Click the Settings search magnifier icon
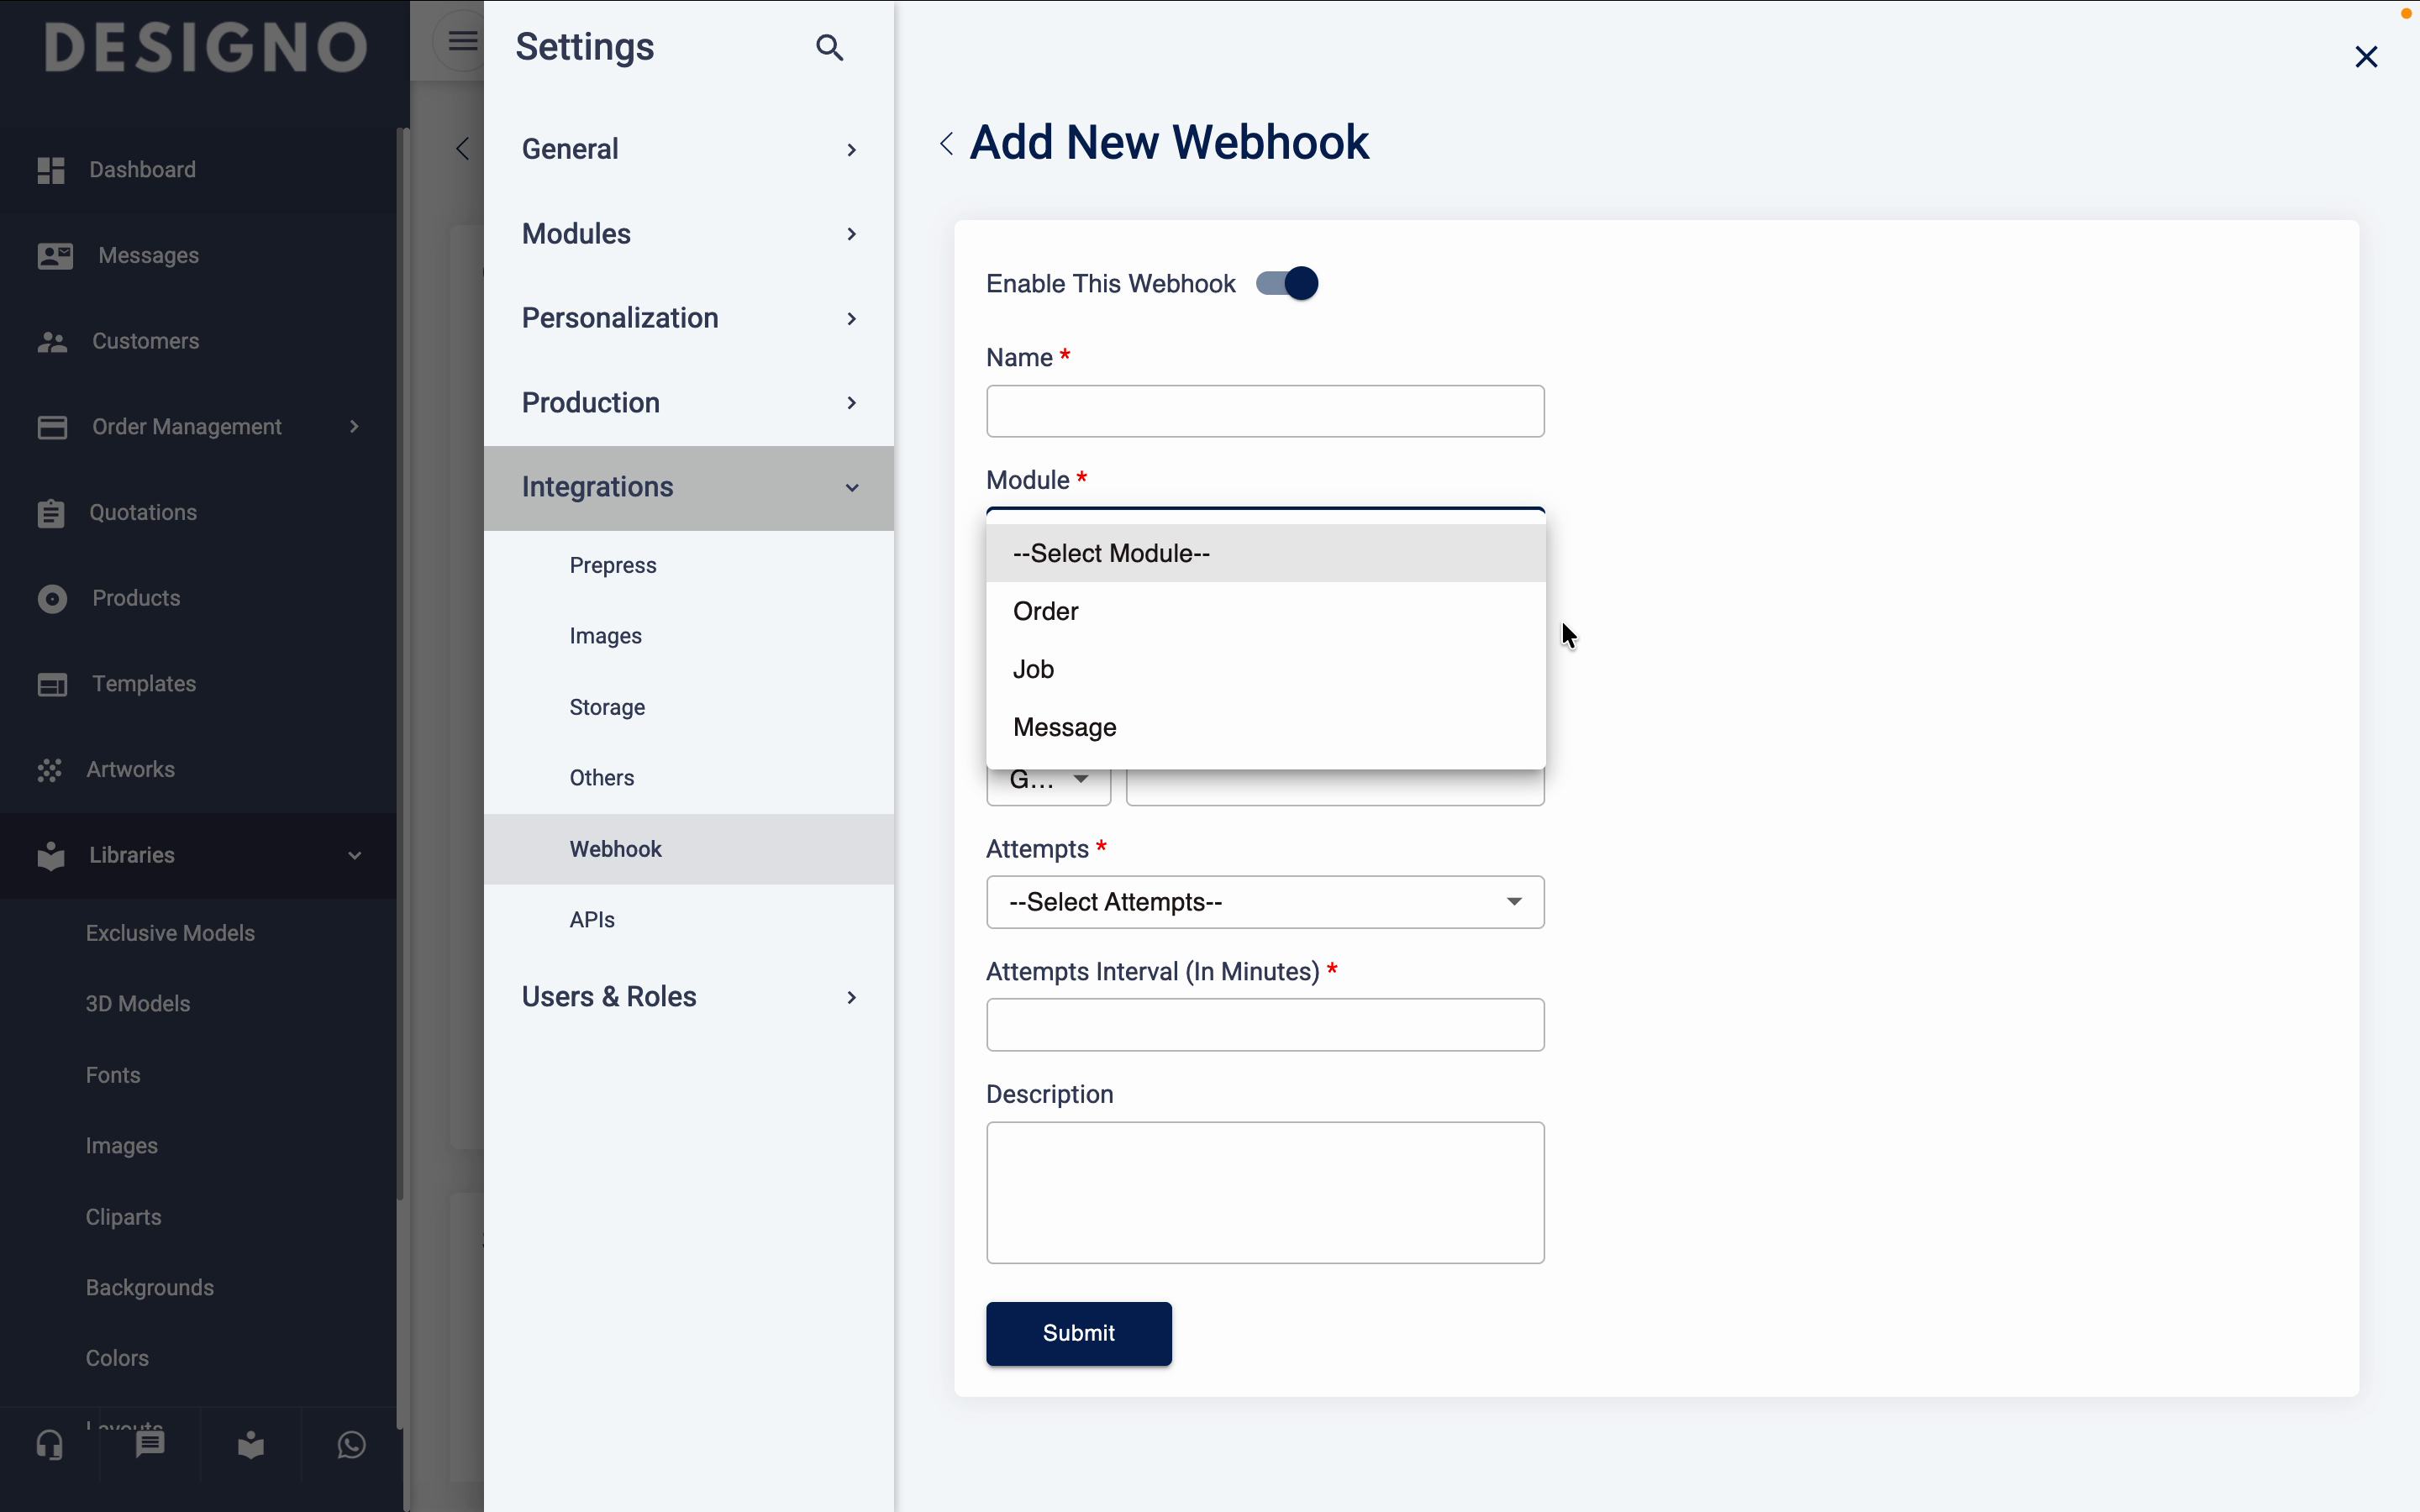This screenshot has height=1512, width=2420. point(829,47)
